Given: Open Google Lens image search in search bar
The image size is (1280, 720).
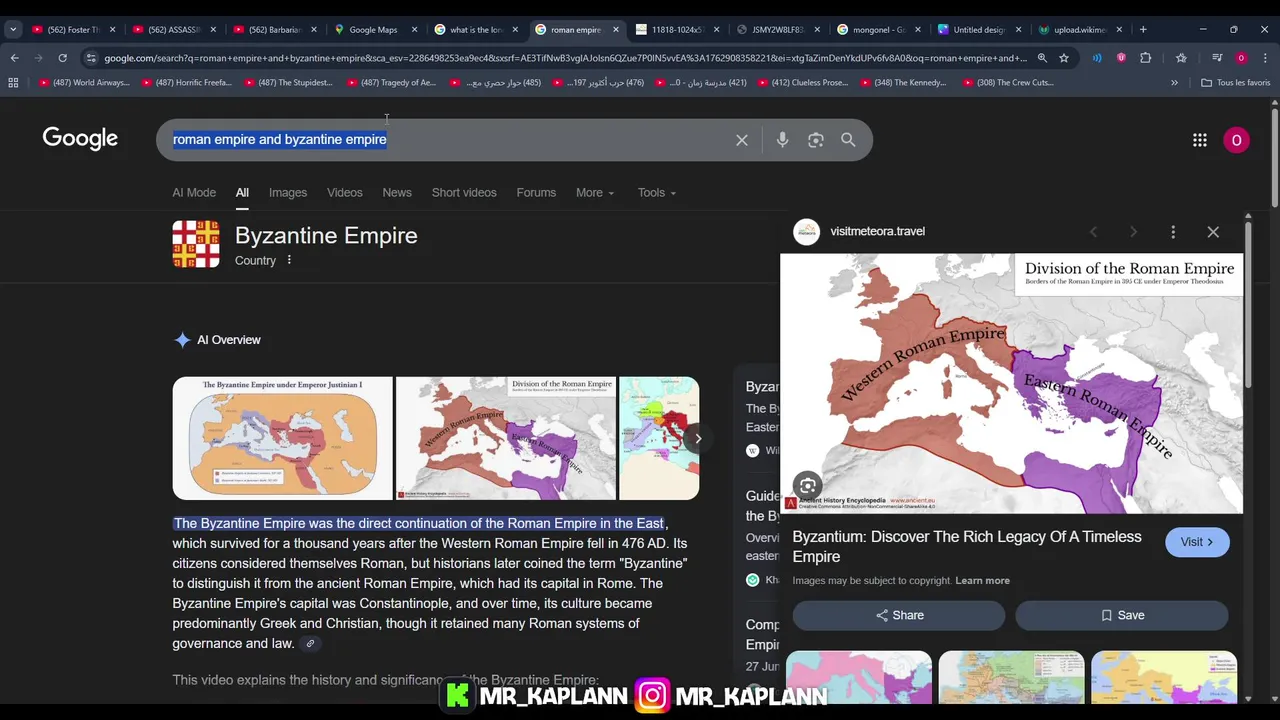Looking at the screenshot, I should click(816, 140).
